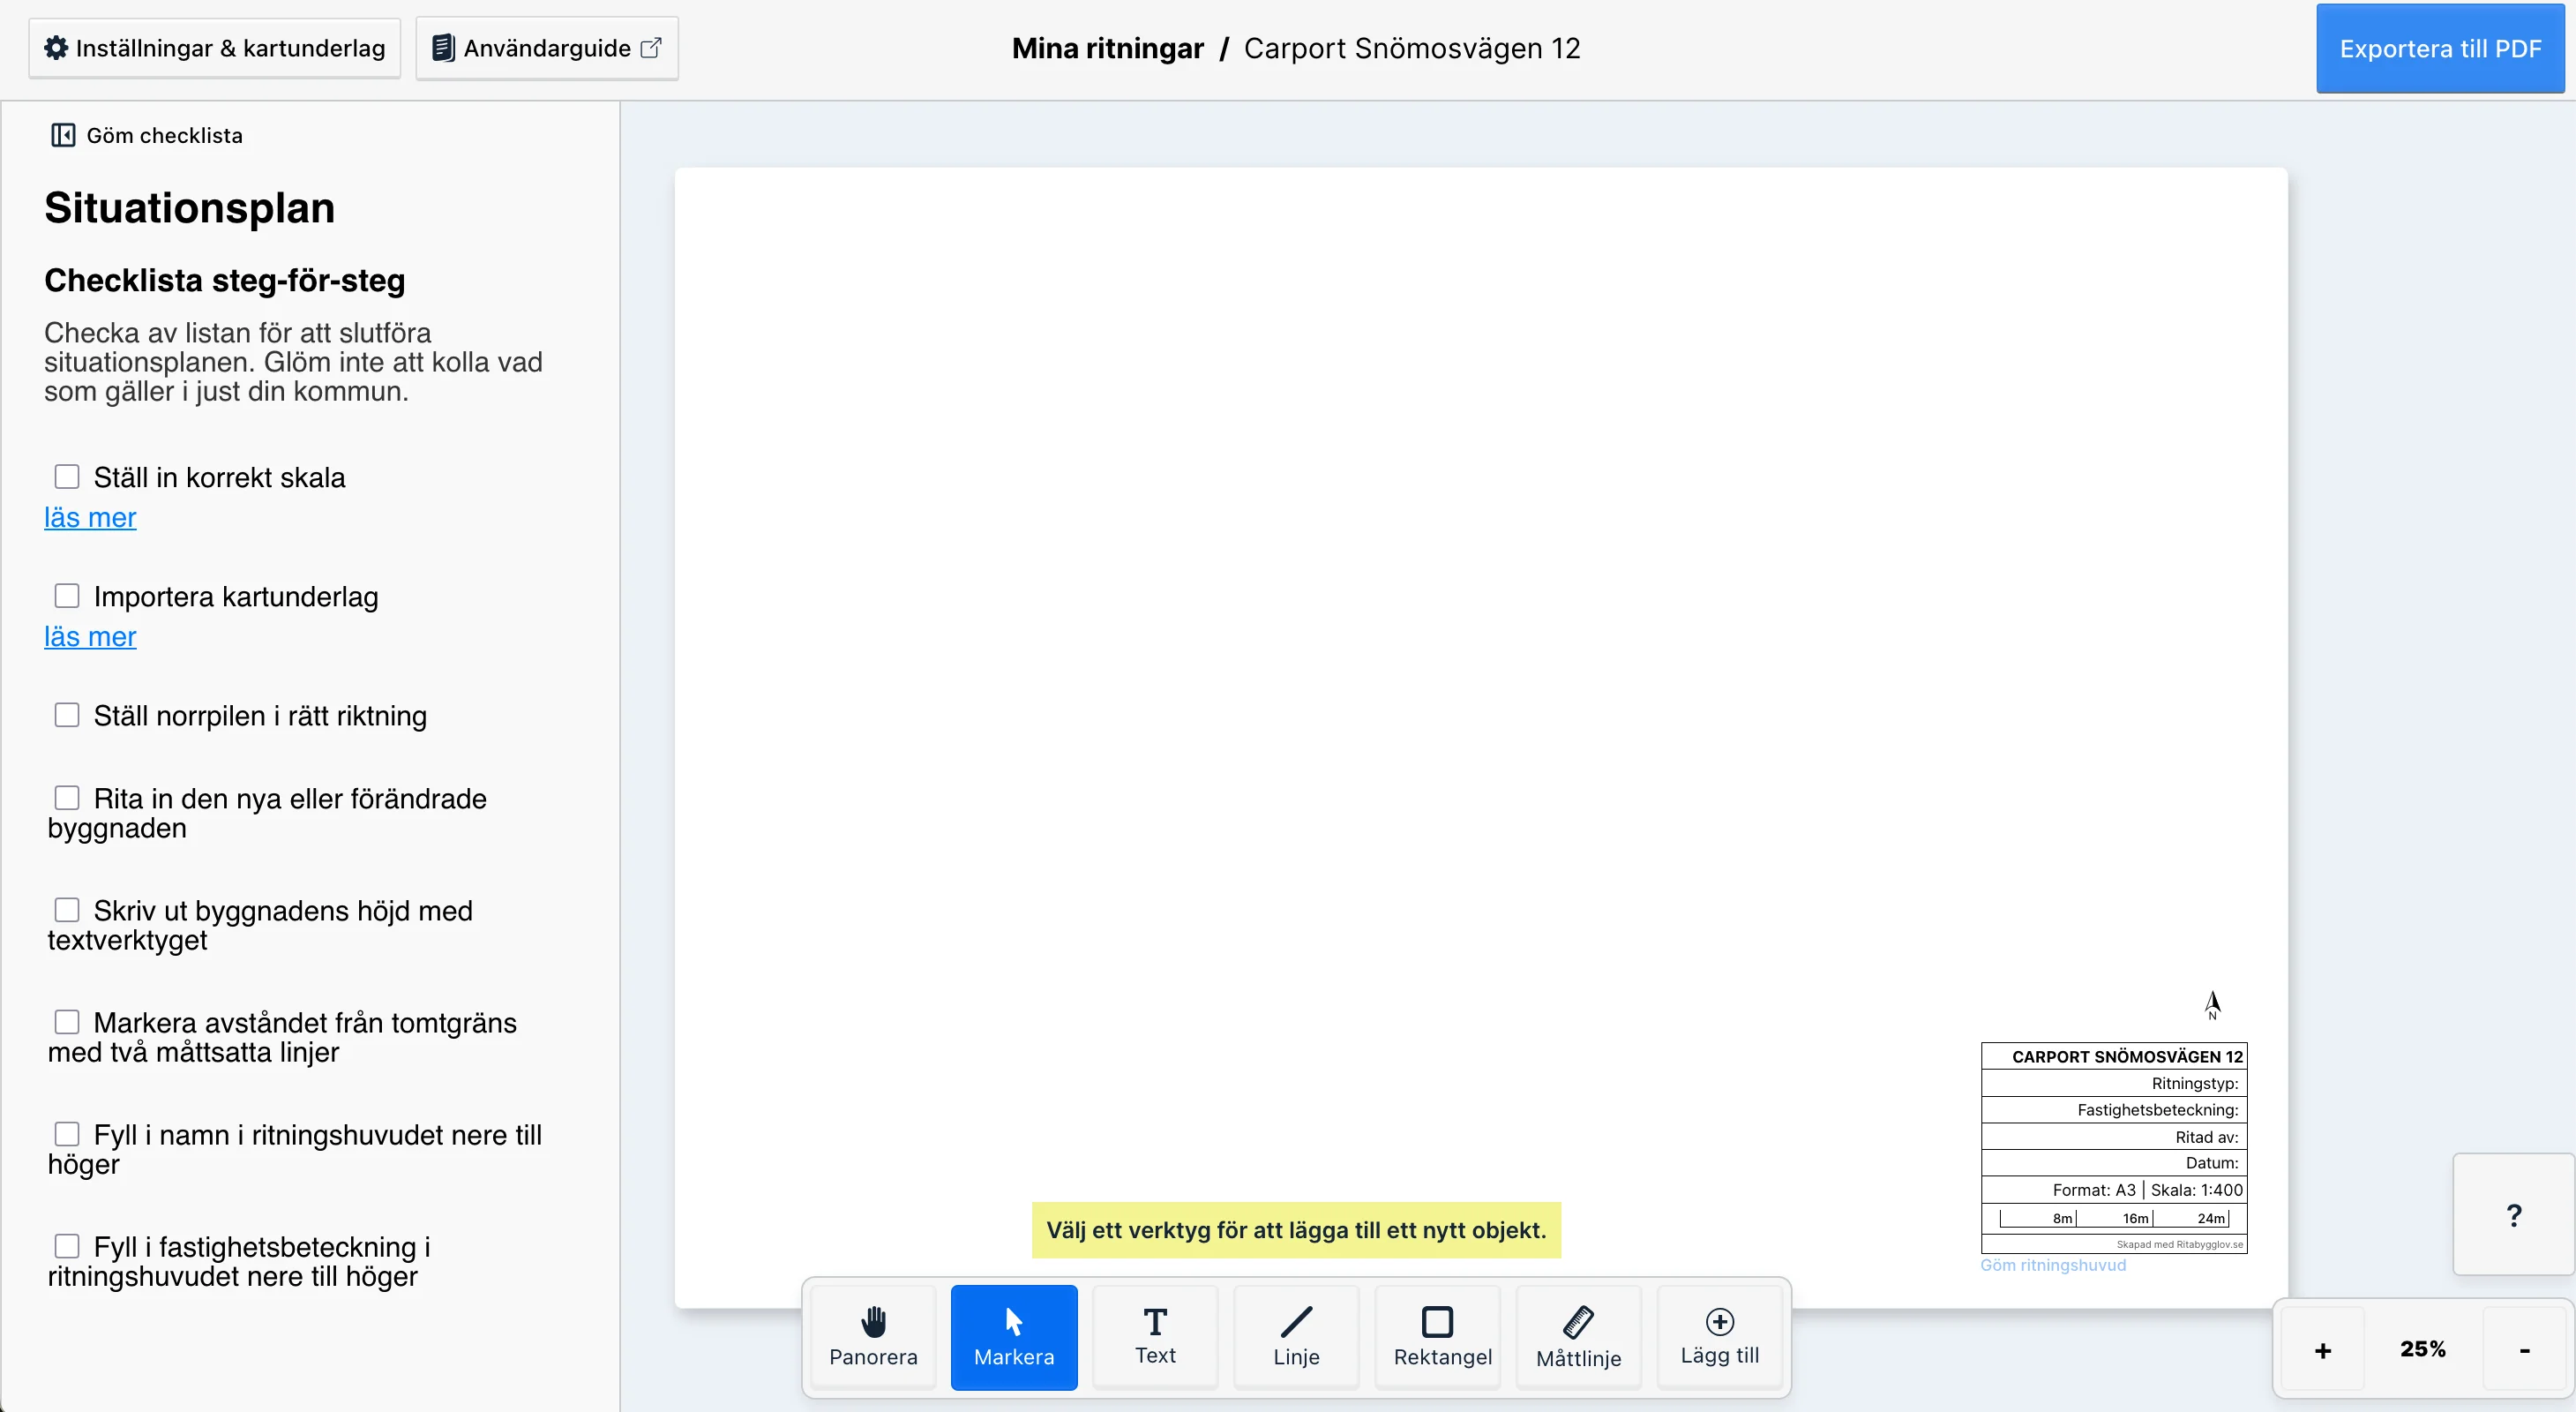Collapse the checklist with Göm checklista
The height and width of the screenshot is (1412, 2576).
pos(147,135)
